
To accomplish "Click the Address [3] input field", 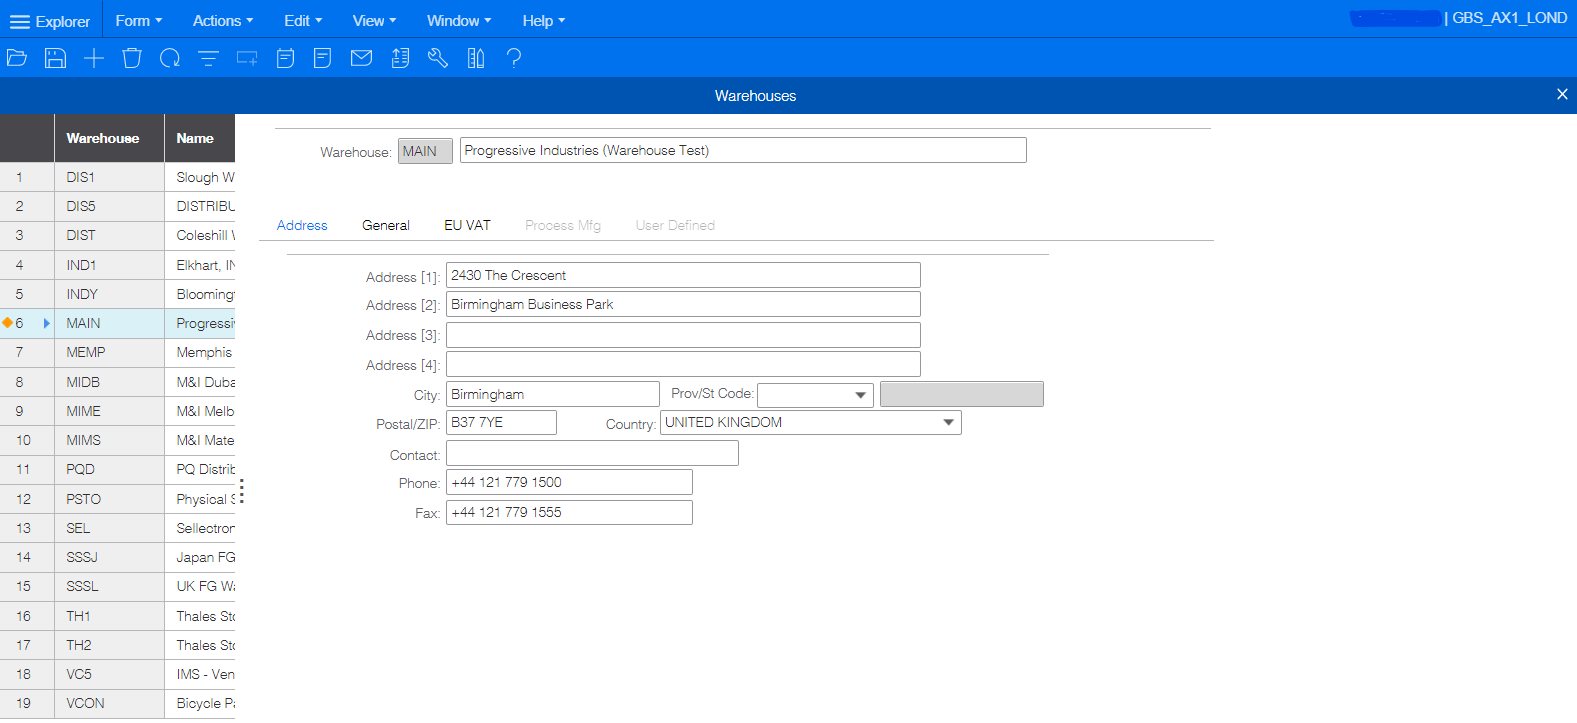I will tap(682, 335).
